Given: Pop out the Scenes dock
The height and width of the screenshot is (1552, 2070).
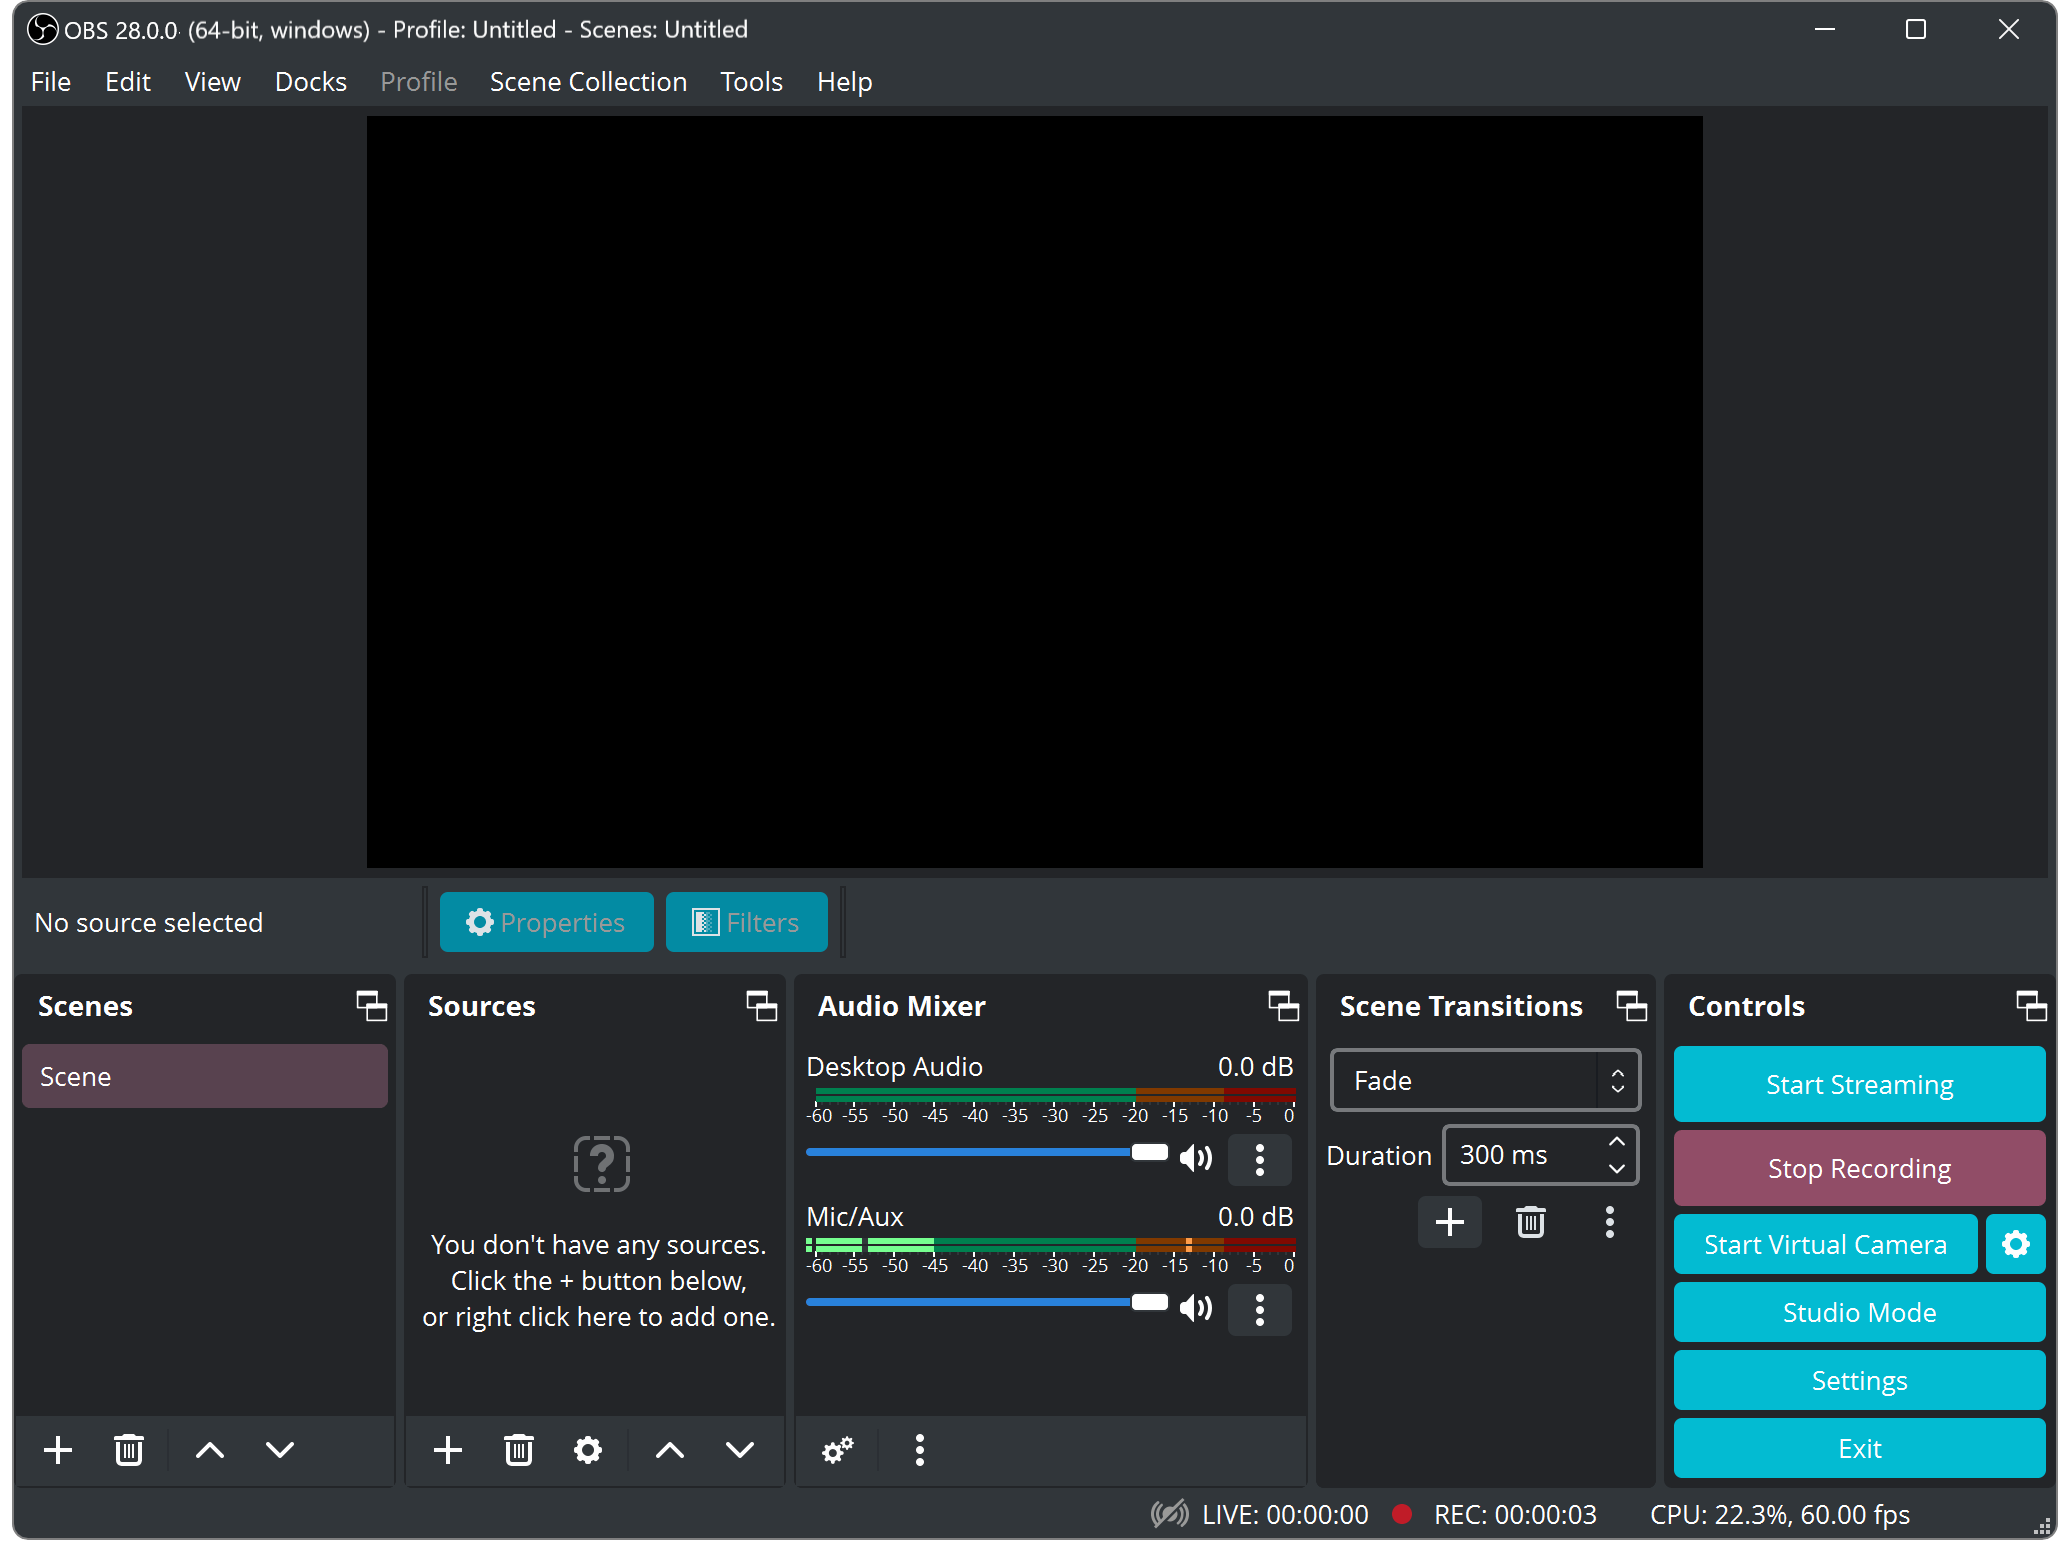Looking at the screenshot, I should 370,1006.
